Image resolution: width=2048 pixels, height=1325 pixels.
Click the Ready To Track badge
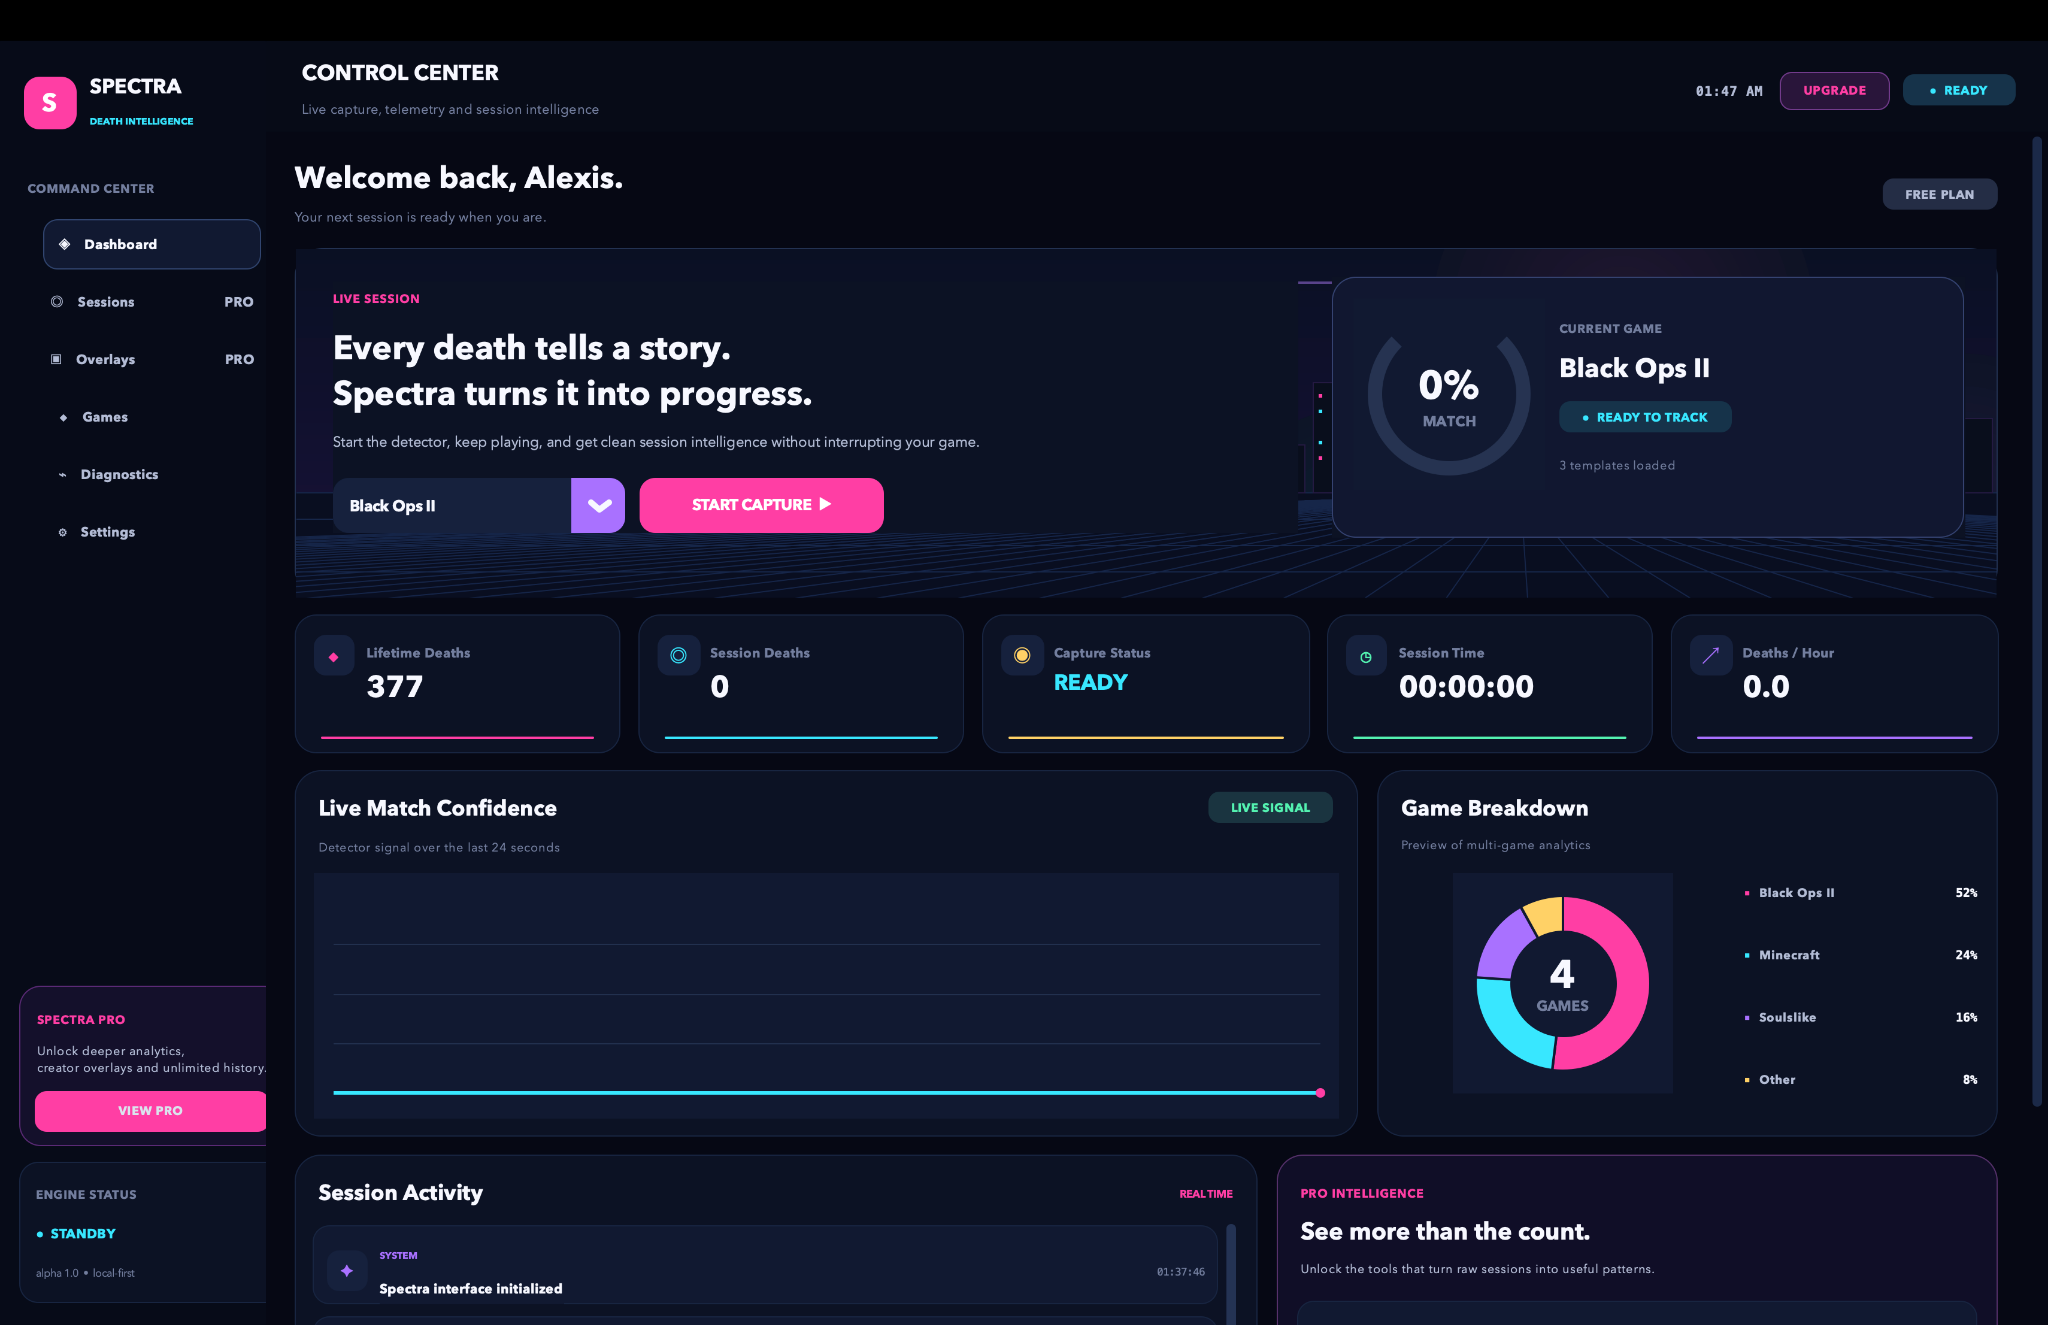coord(1645,417)
